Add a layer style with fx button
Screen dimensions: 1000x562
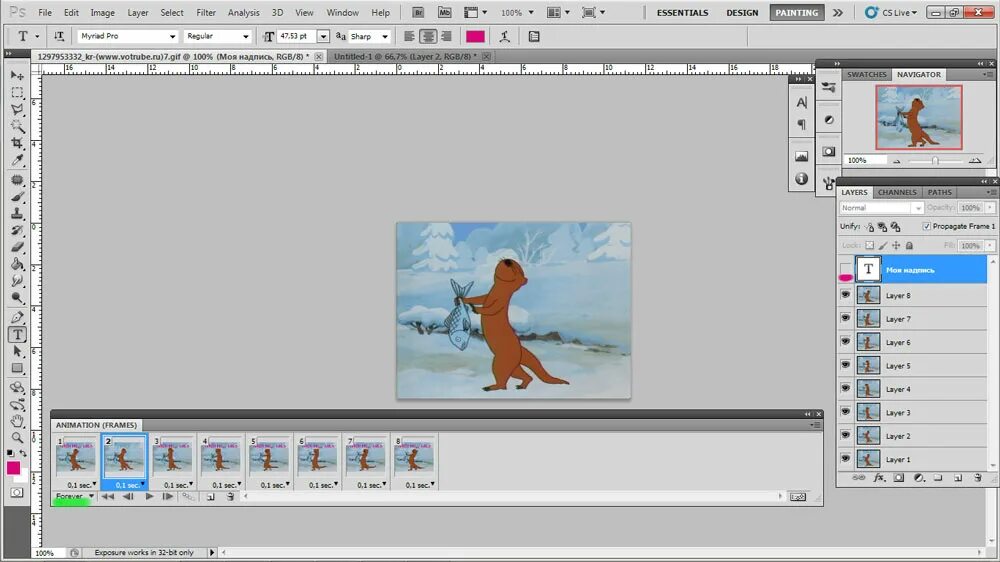(879, 478)
